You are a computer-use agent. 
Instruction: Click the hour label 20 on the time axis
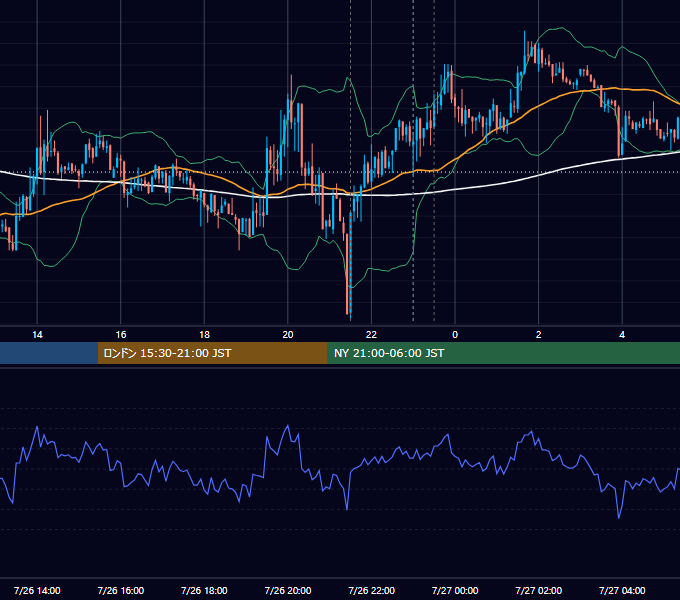[x=288, y=335]
